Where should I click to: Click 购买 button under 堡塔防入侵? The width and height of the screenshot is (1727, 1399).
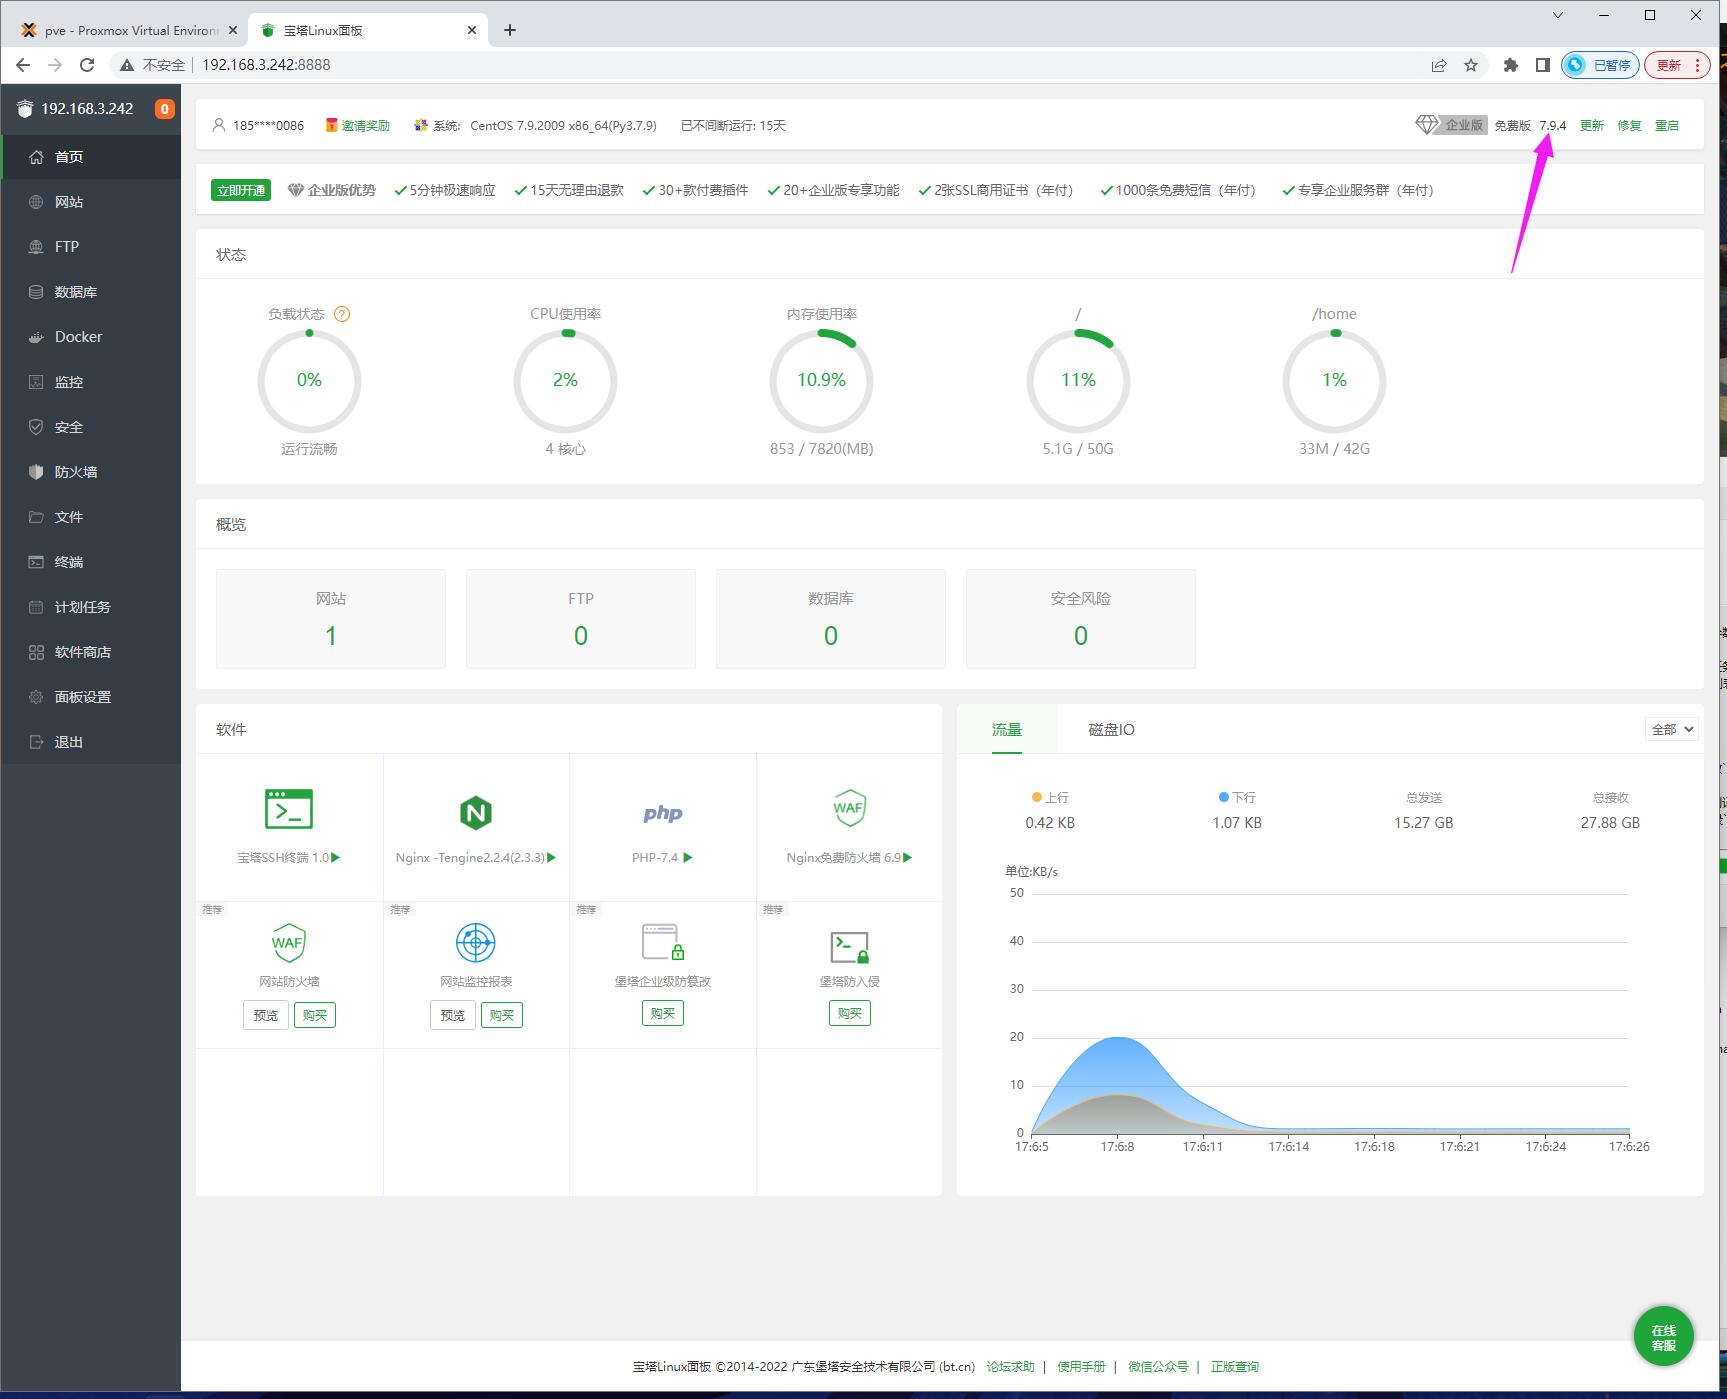850,1013
